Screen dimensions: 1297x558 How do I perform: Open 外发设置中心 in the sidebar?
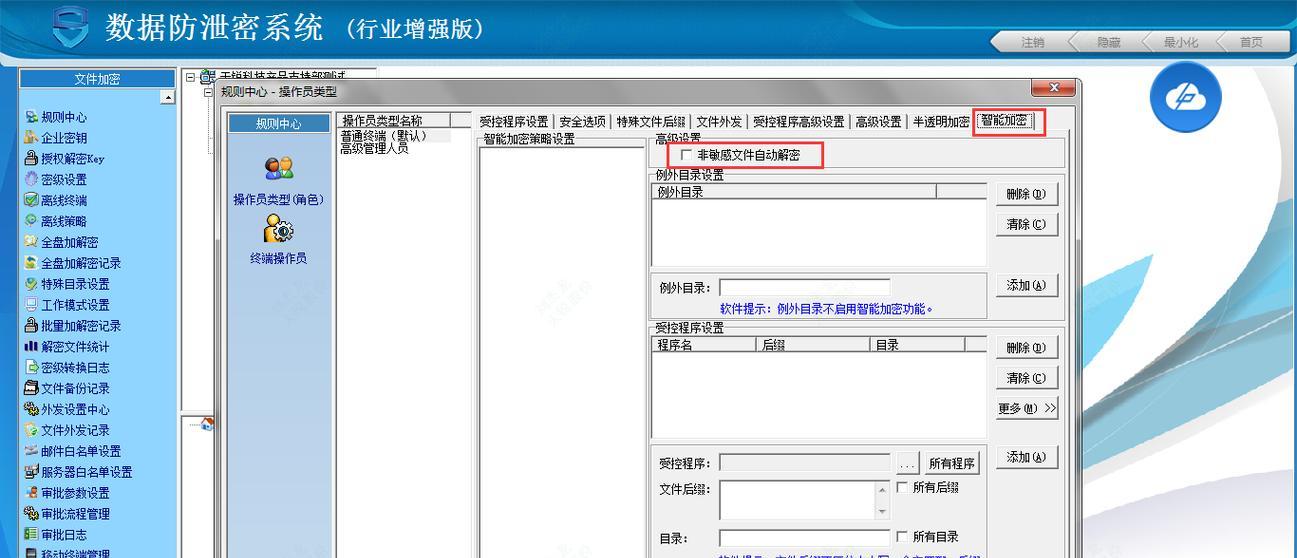click(67, 410)
